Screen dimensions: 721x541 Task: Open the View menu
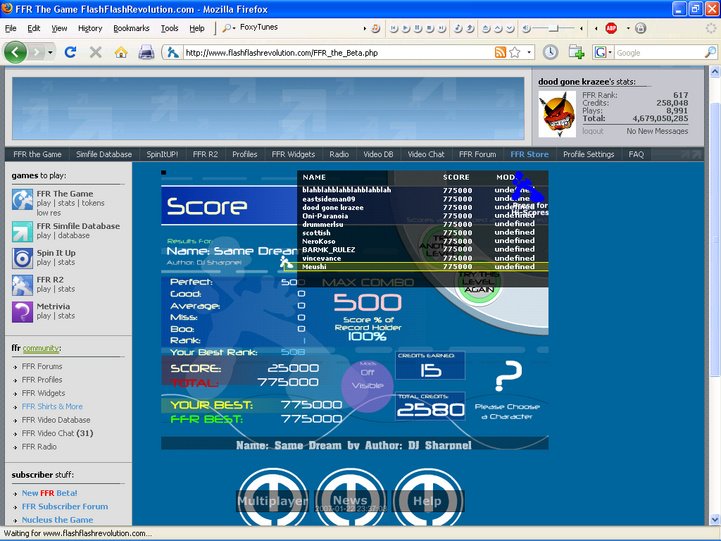(59, 28)
